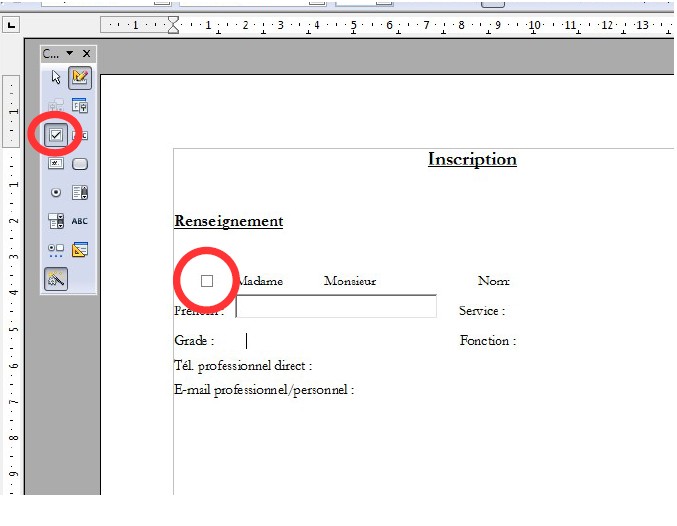The image size is (677, 526).
Task: Pick the Formatted Field control
Action: point(56,164)
